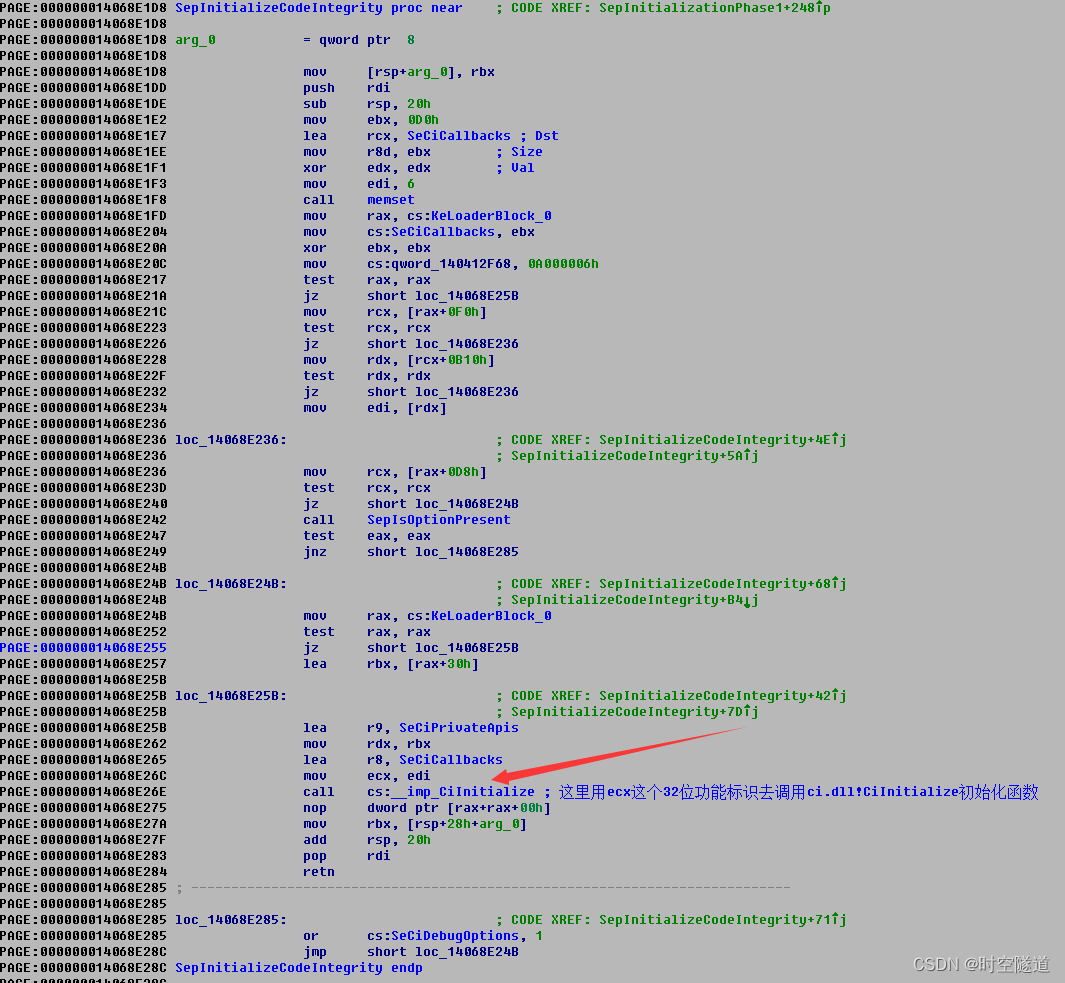Click the lea rbx, [rax+30h] operand
The height and width of the screenshot is (983, 1065).
(x=422, y=664)
